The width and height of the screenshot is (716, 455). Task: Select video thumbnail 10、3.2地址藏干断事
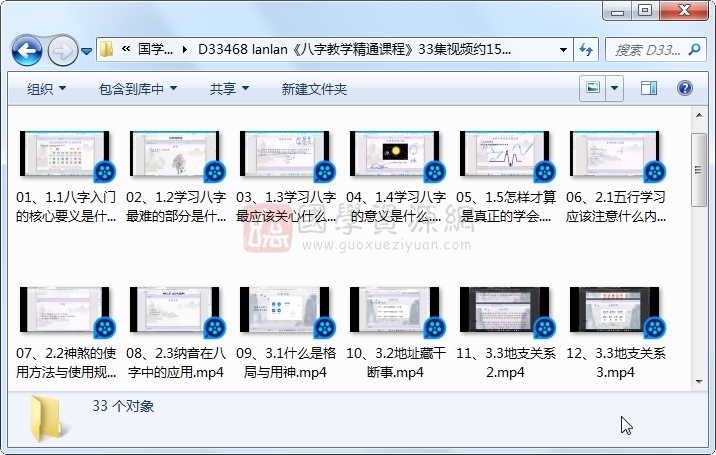pyautogui.click(x=396, y=312)
